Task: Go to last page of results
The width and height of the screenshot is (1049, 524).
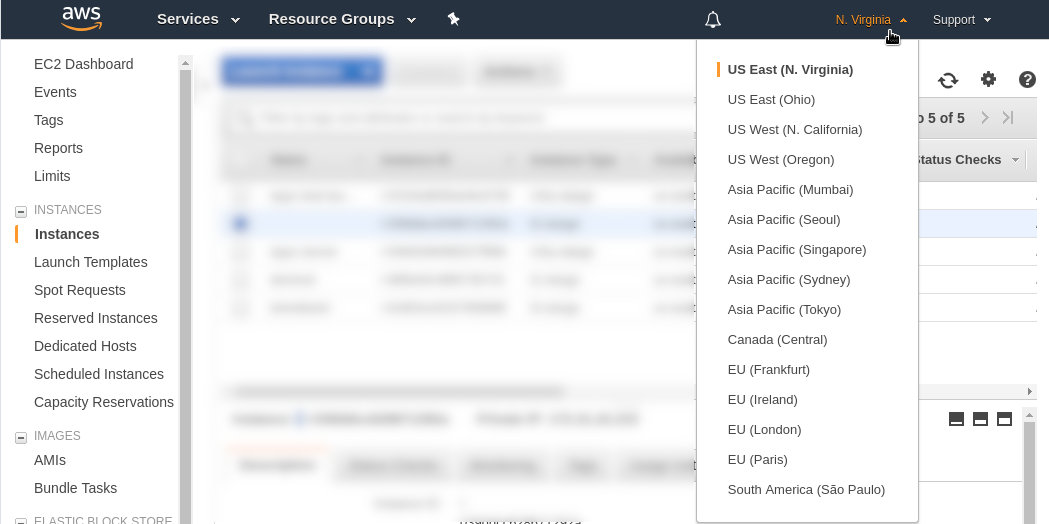Action: click(1008, 118)
